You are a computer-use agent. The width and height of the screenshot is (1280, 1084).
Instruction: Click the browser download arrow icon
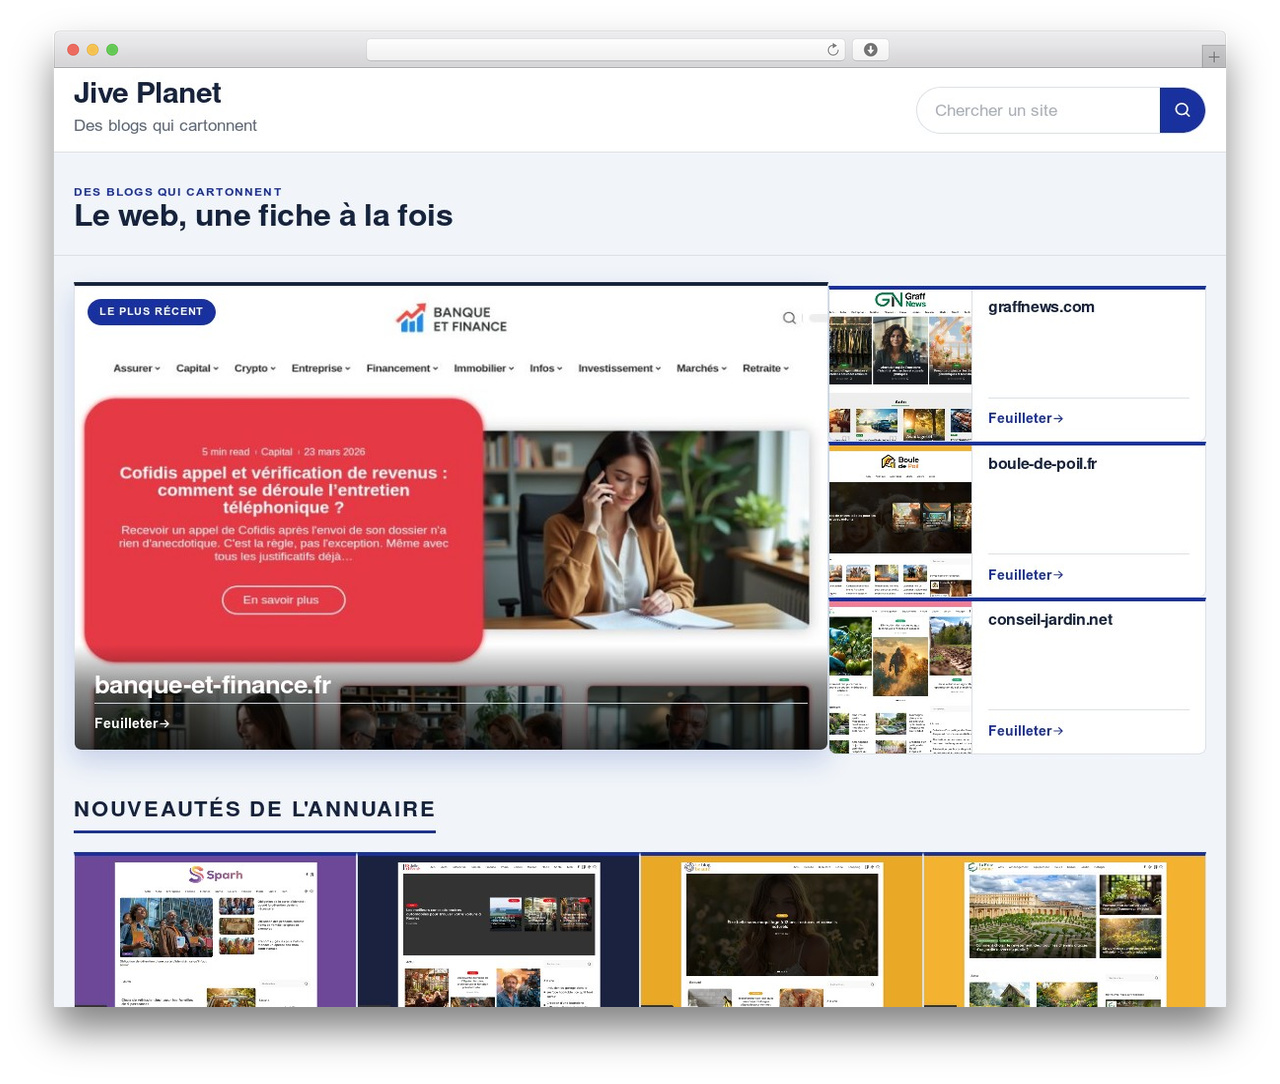871,50
